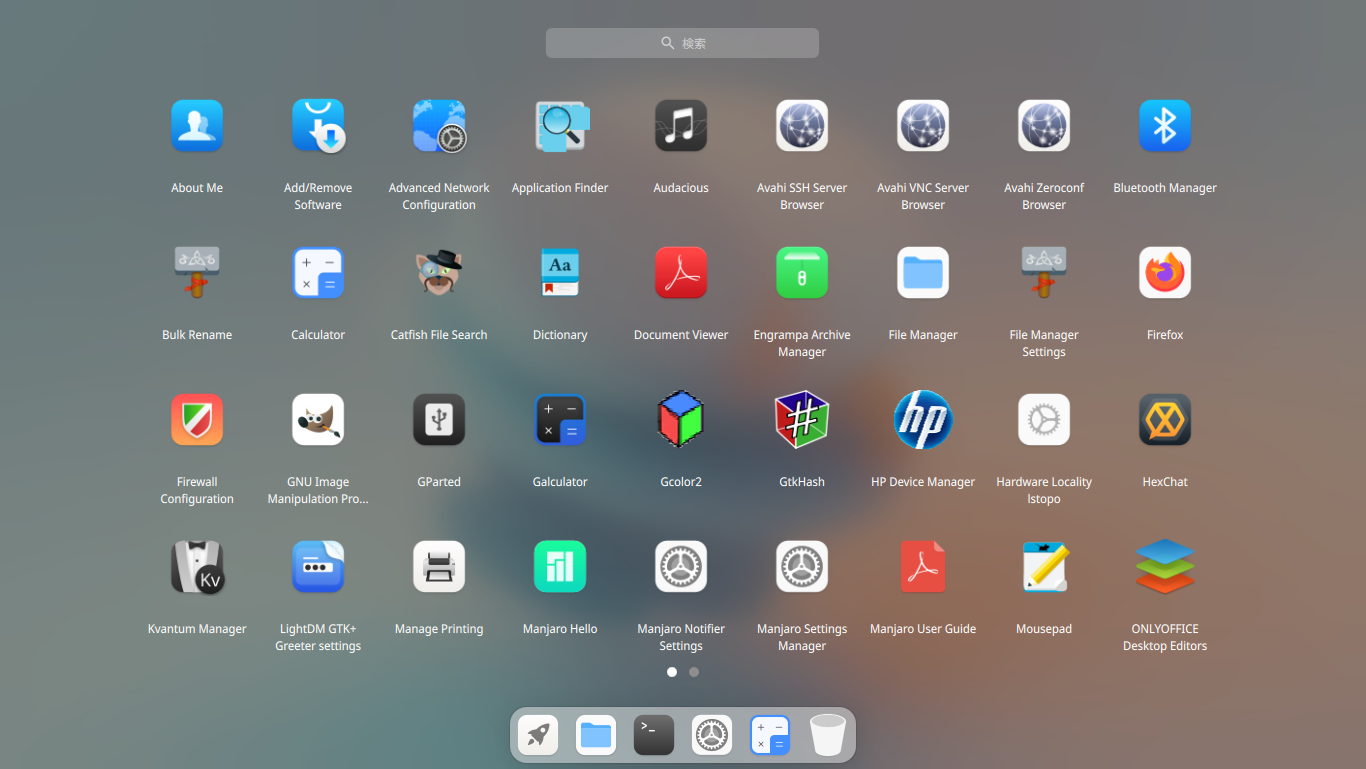Open Manjaro Settings Manager
This screenshot has height=769, width=1366.
pos(802,567)
